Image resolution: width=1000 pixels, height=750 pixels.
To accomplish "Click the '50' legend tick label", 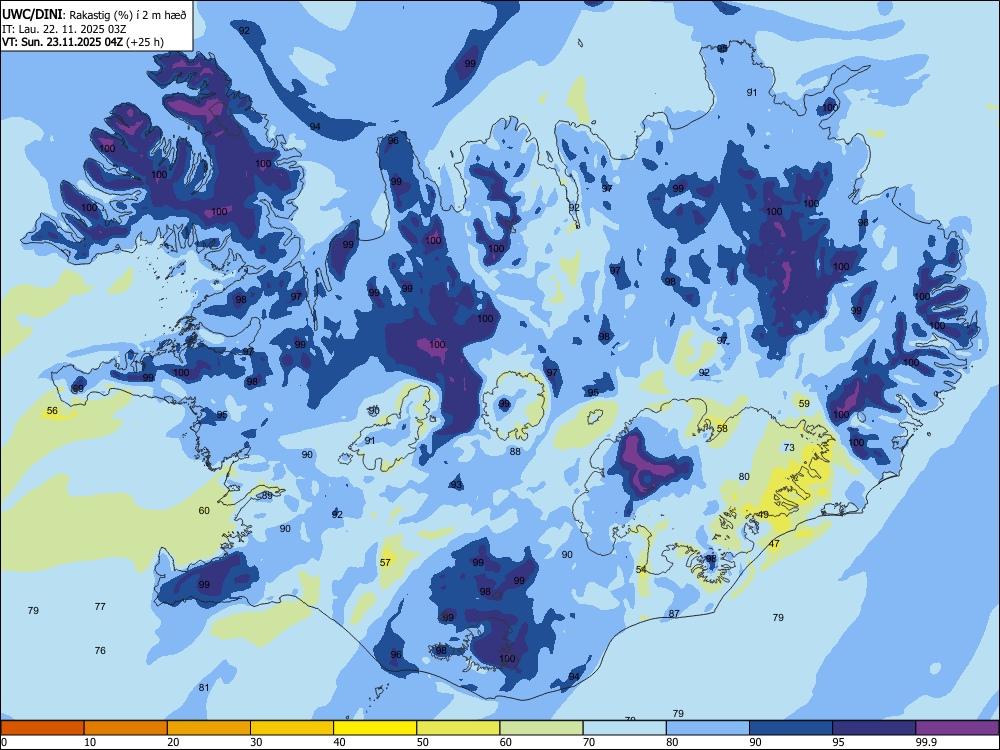I will pyautogui.click(x=422, y=742).
